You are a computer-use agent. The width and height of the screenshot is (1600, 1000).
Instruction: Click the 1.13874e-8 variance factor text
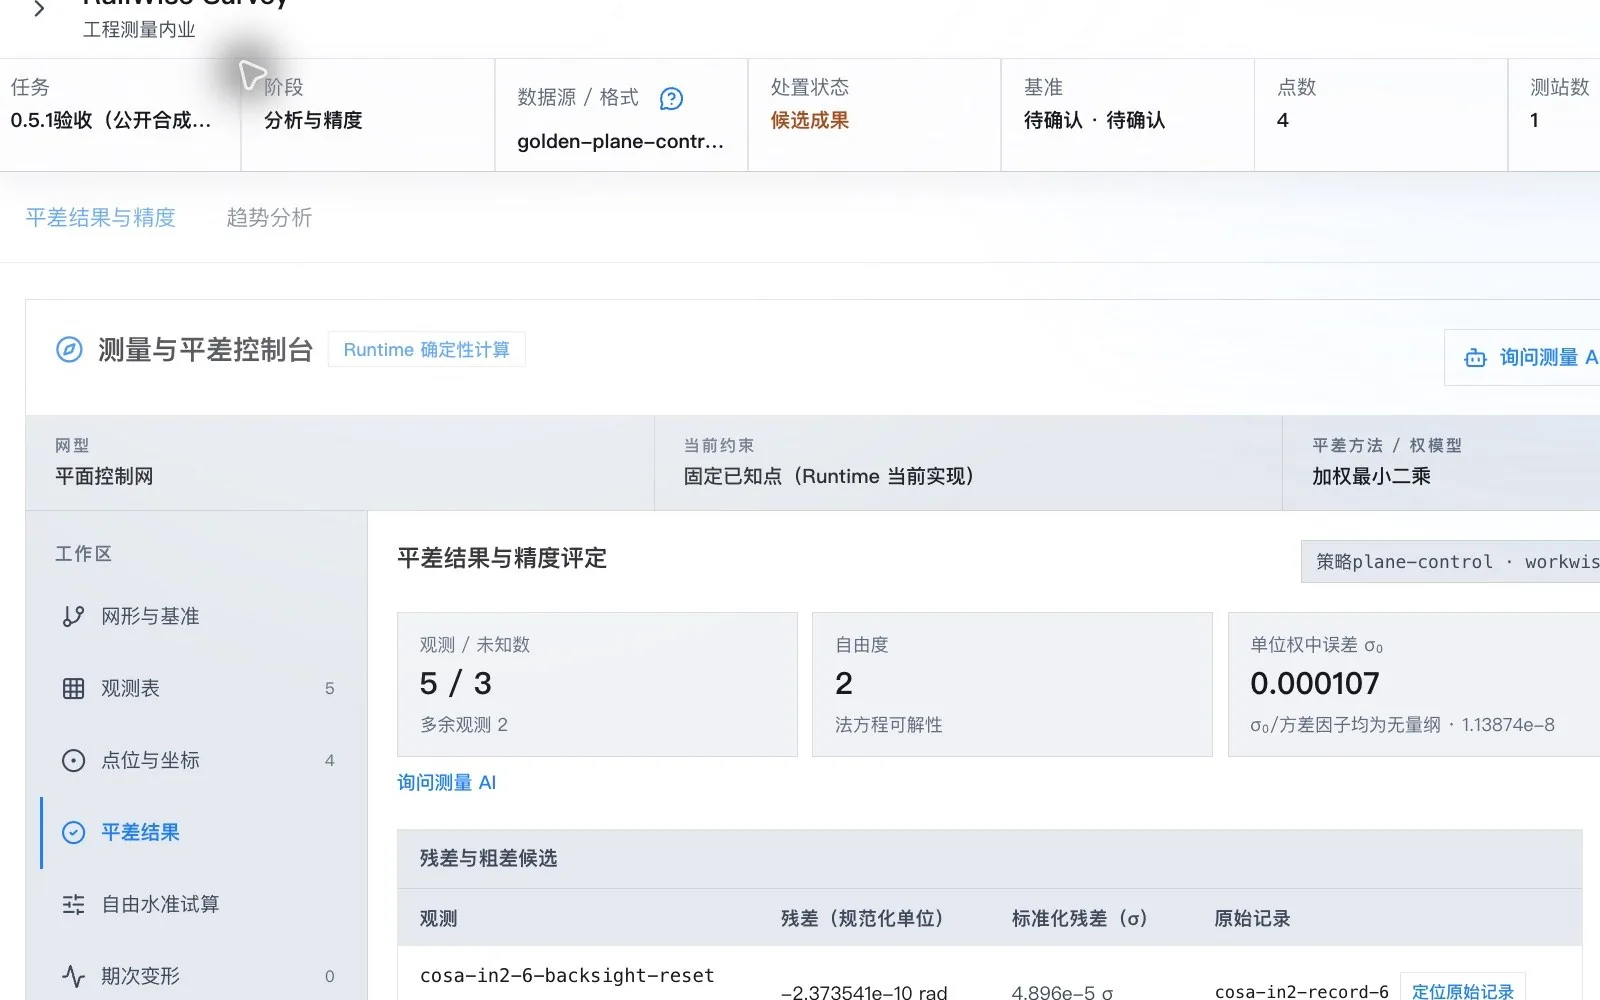click(1508, 724)
